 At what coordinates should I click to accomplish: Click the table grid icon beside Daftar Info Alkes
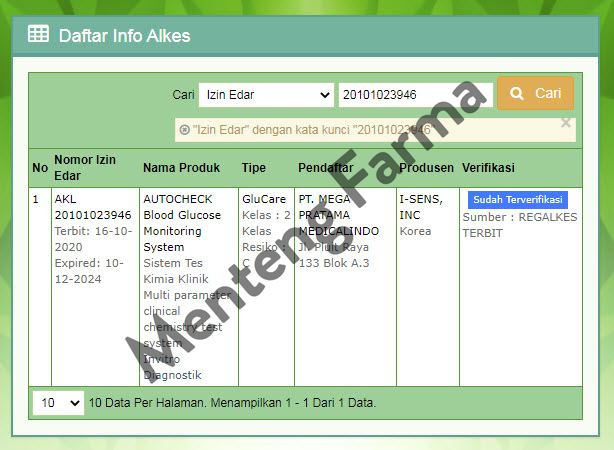pyautogui.click(x=38, y=34)
